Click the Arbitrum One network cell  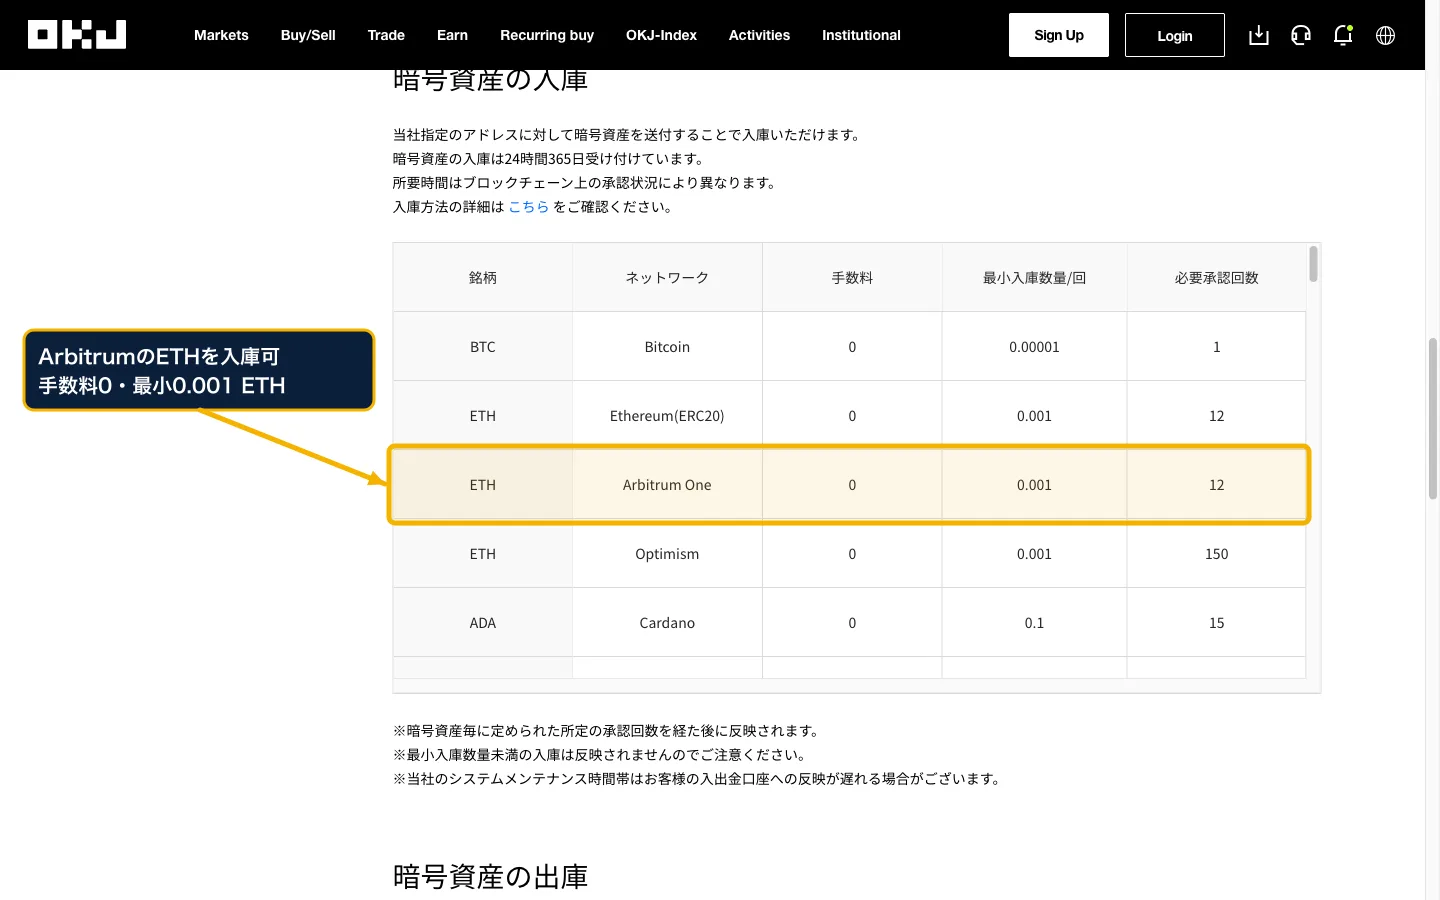[x=667, y=485]
